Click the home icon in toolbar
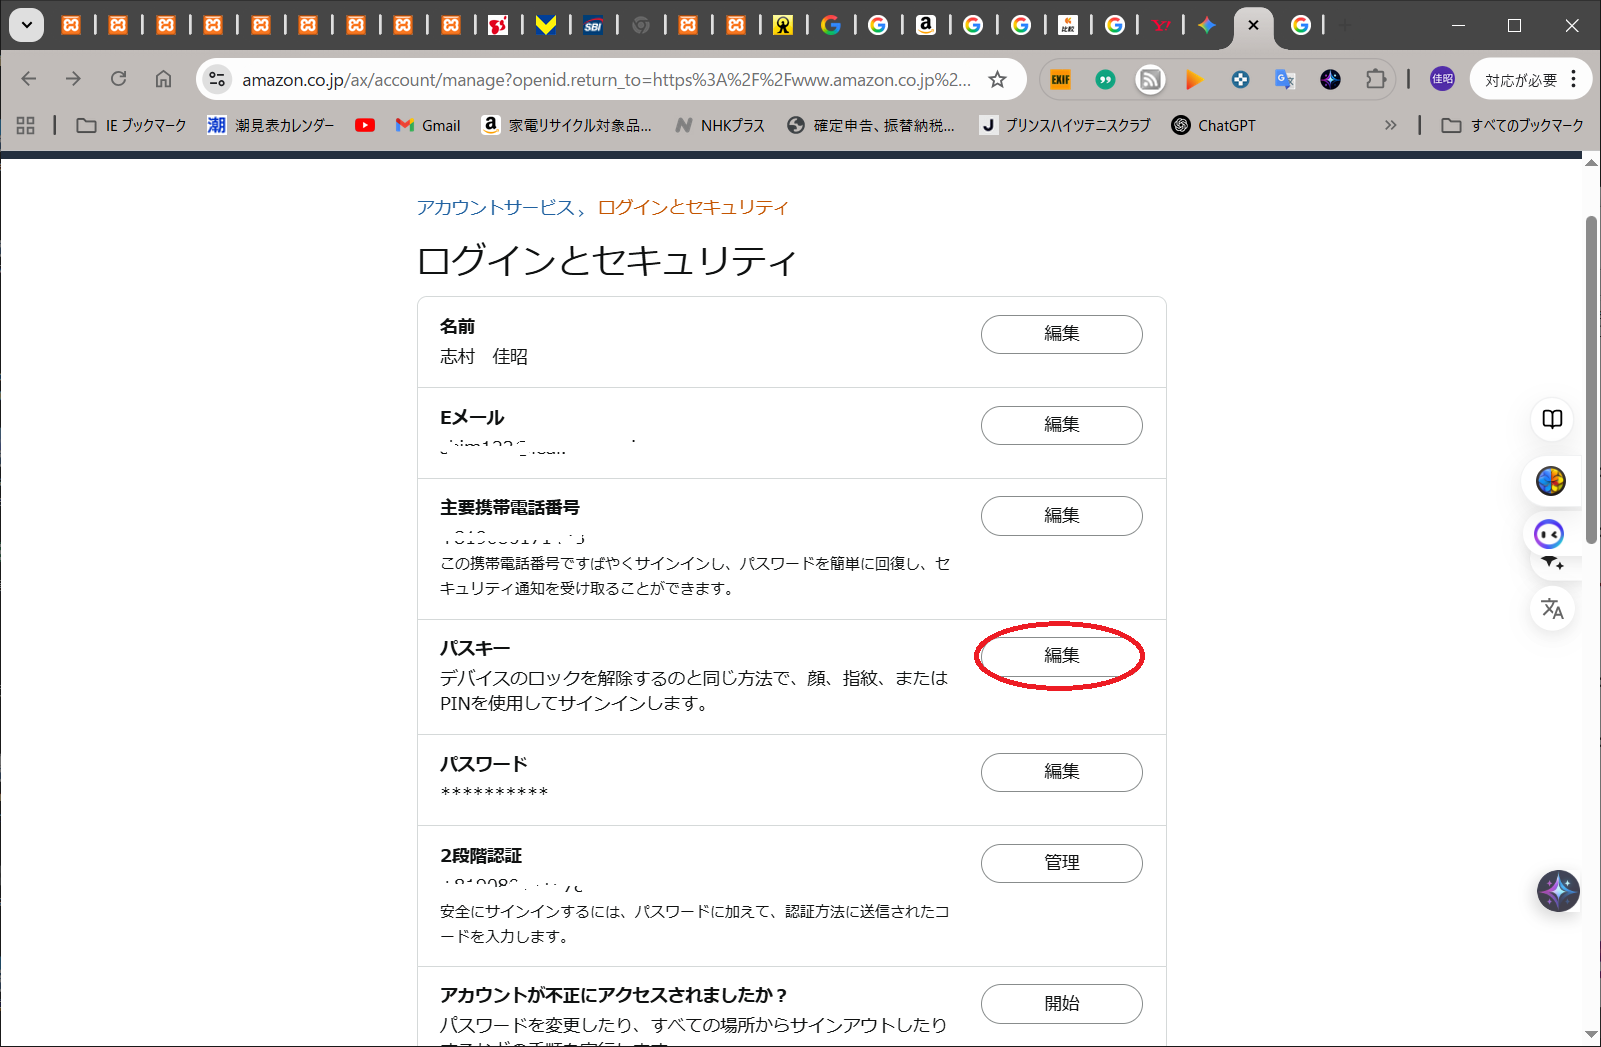1601x1047 pixels. click(x=163, y=79)
